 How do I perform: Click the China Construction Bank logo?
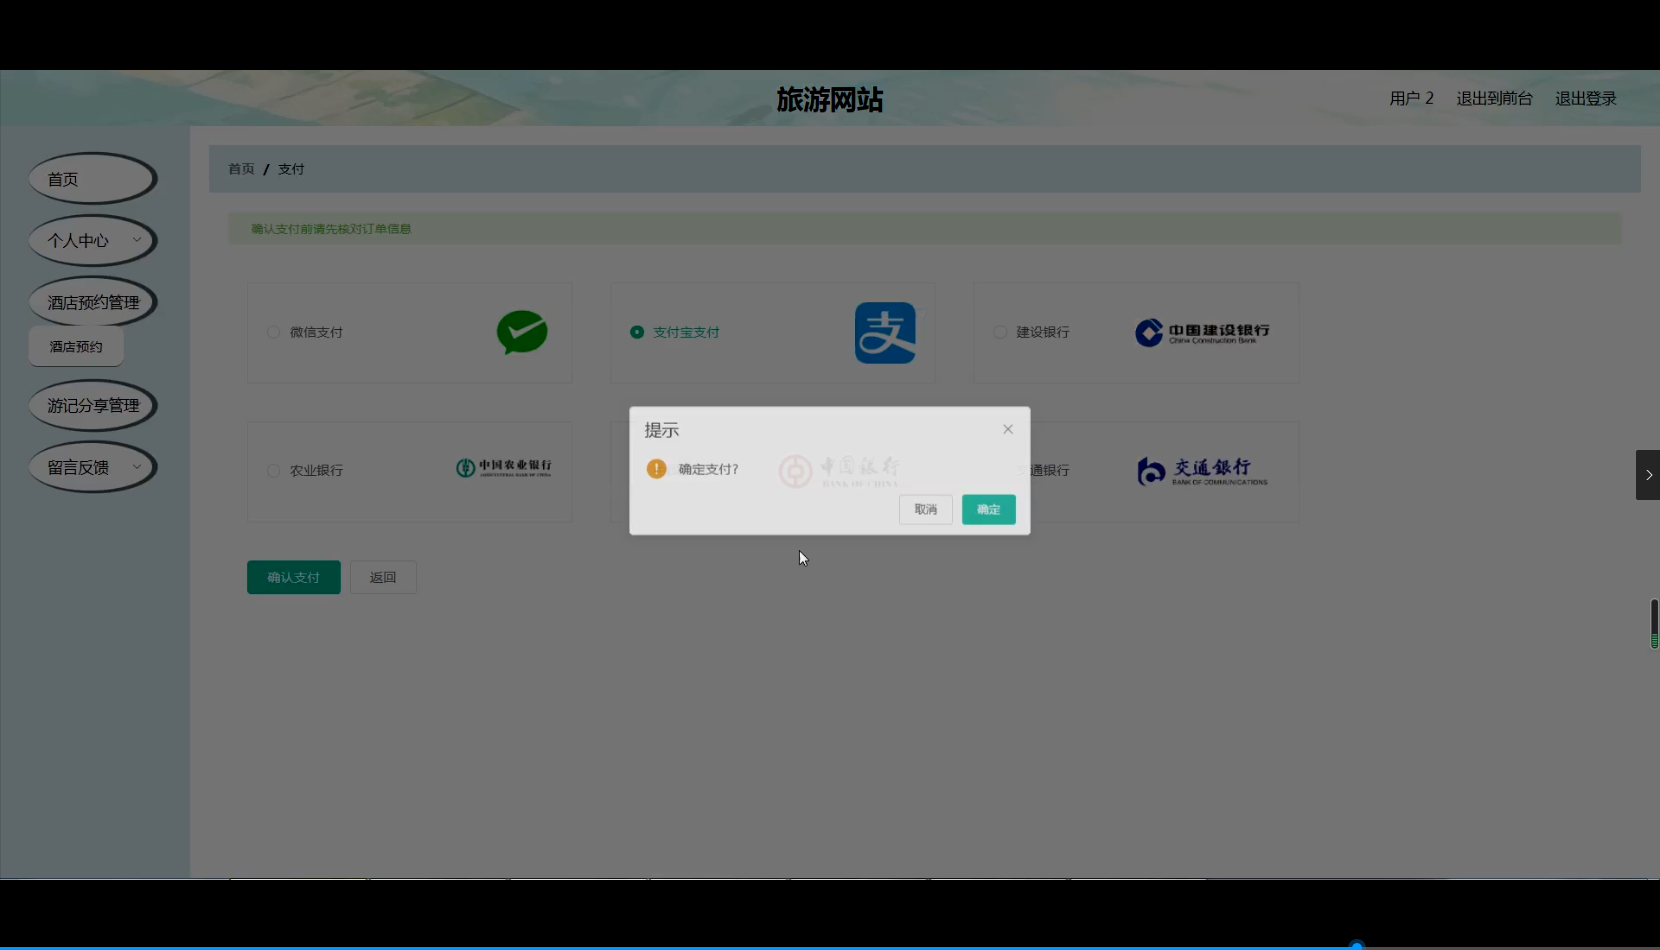coord(1202,333)
